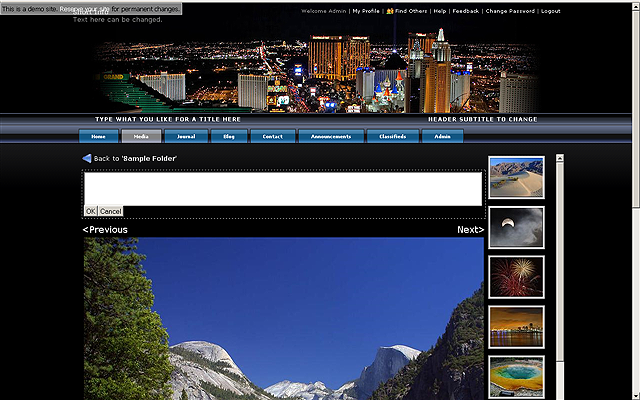Go to the Next photo
This screenshot has width=640, height=400.
click(x=470, y=230)
